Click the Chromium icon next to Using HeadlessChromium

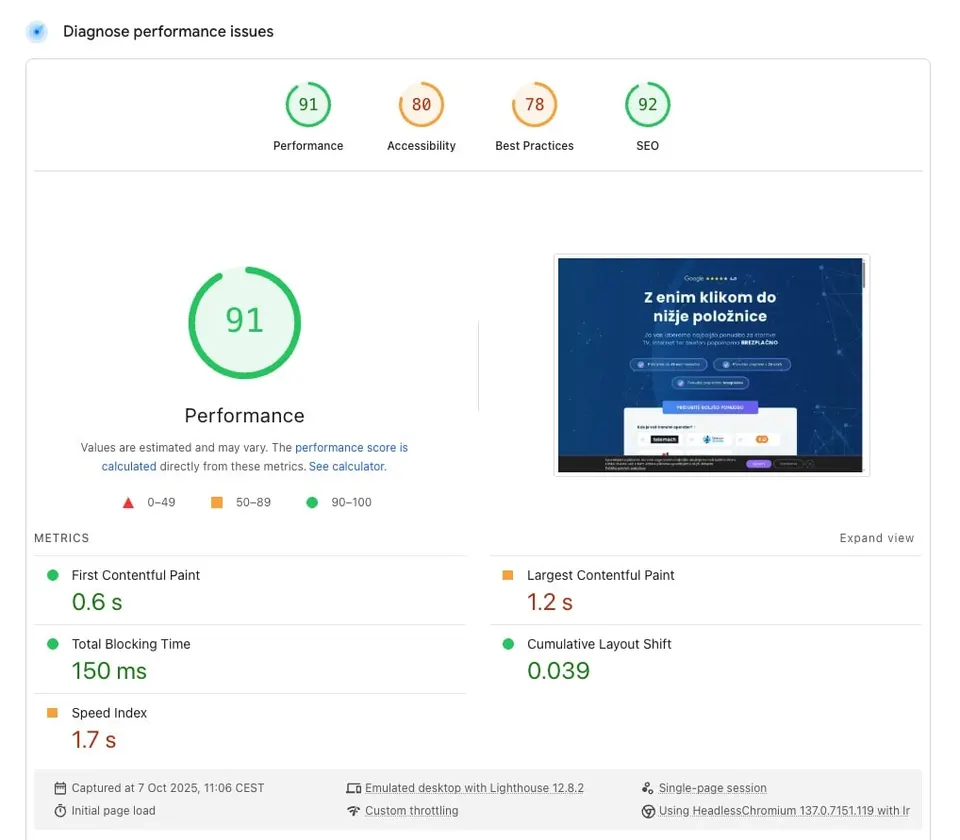[x=648, y=811]
